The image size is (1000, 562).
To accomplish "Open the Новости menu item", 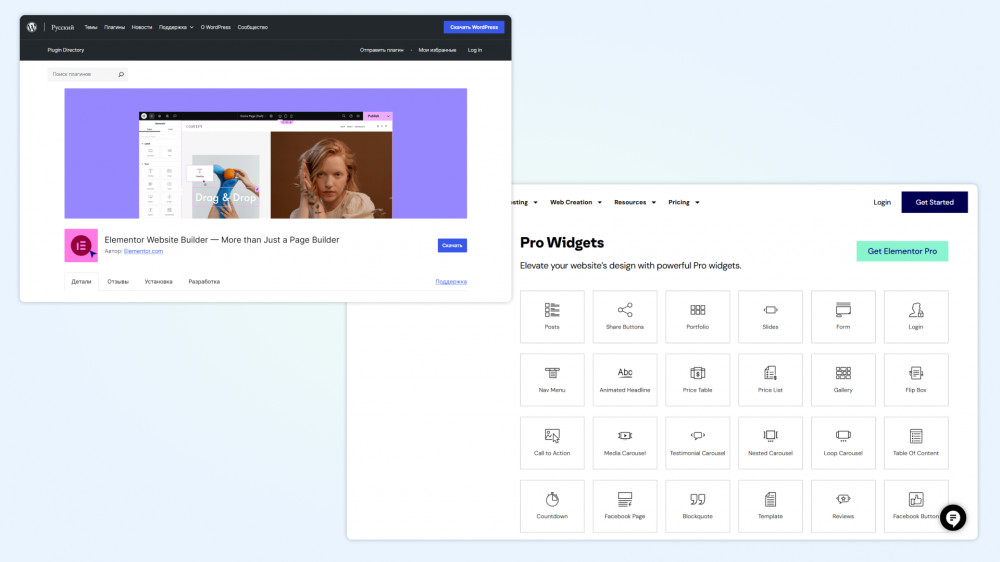I will click(x=142, y=27).
